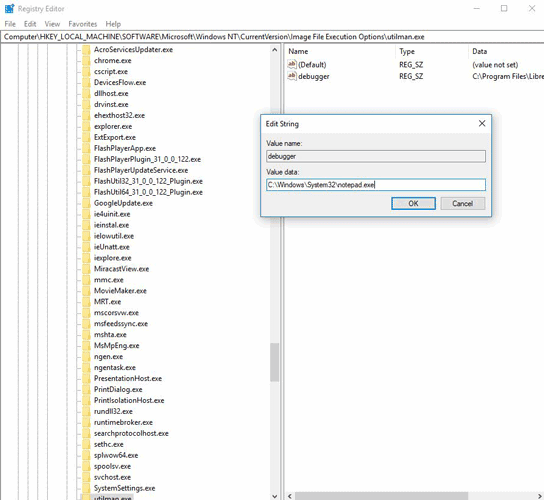Confirm the edit with the OK button

(413, 203)
